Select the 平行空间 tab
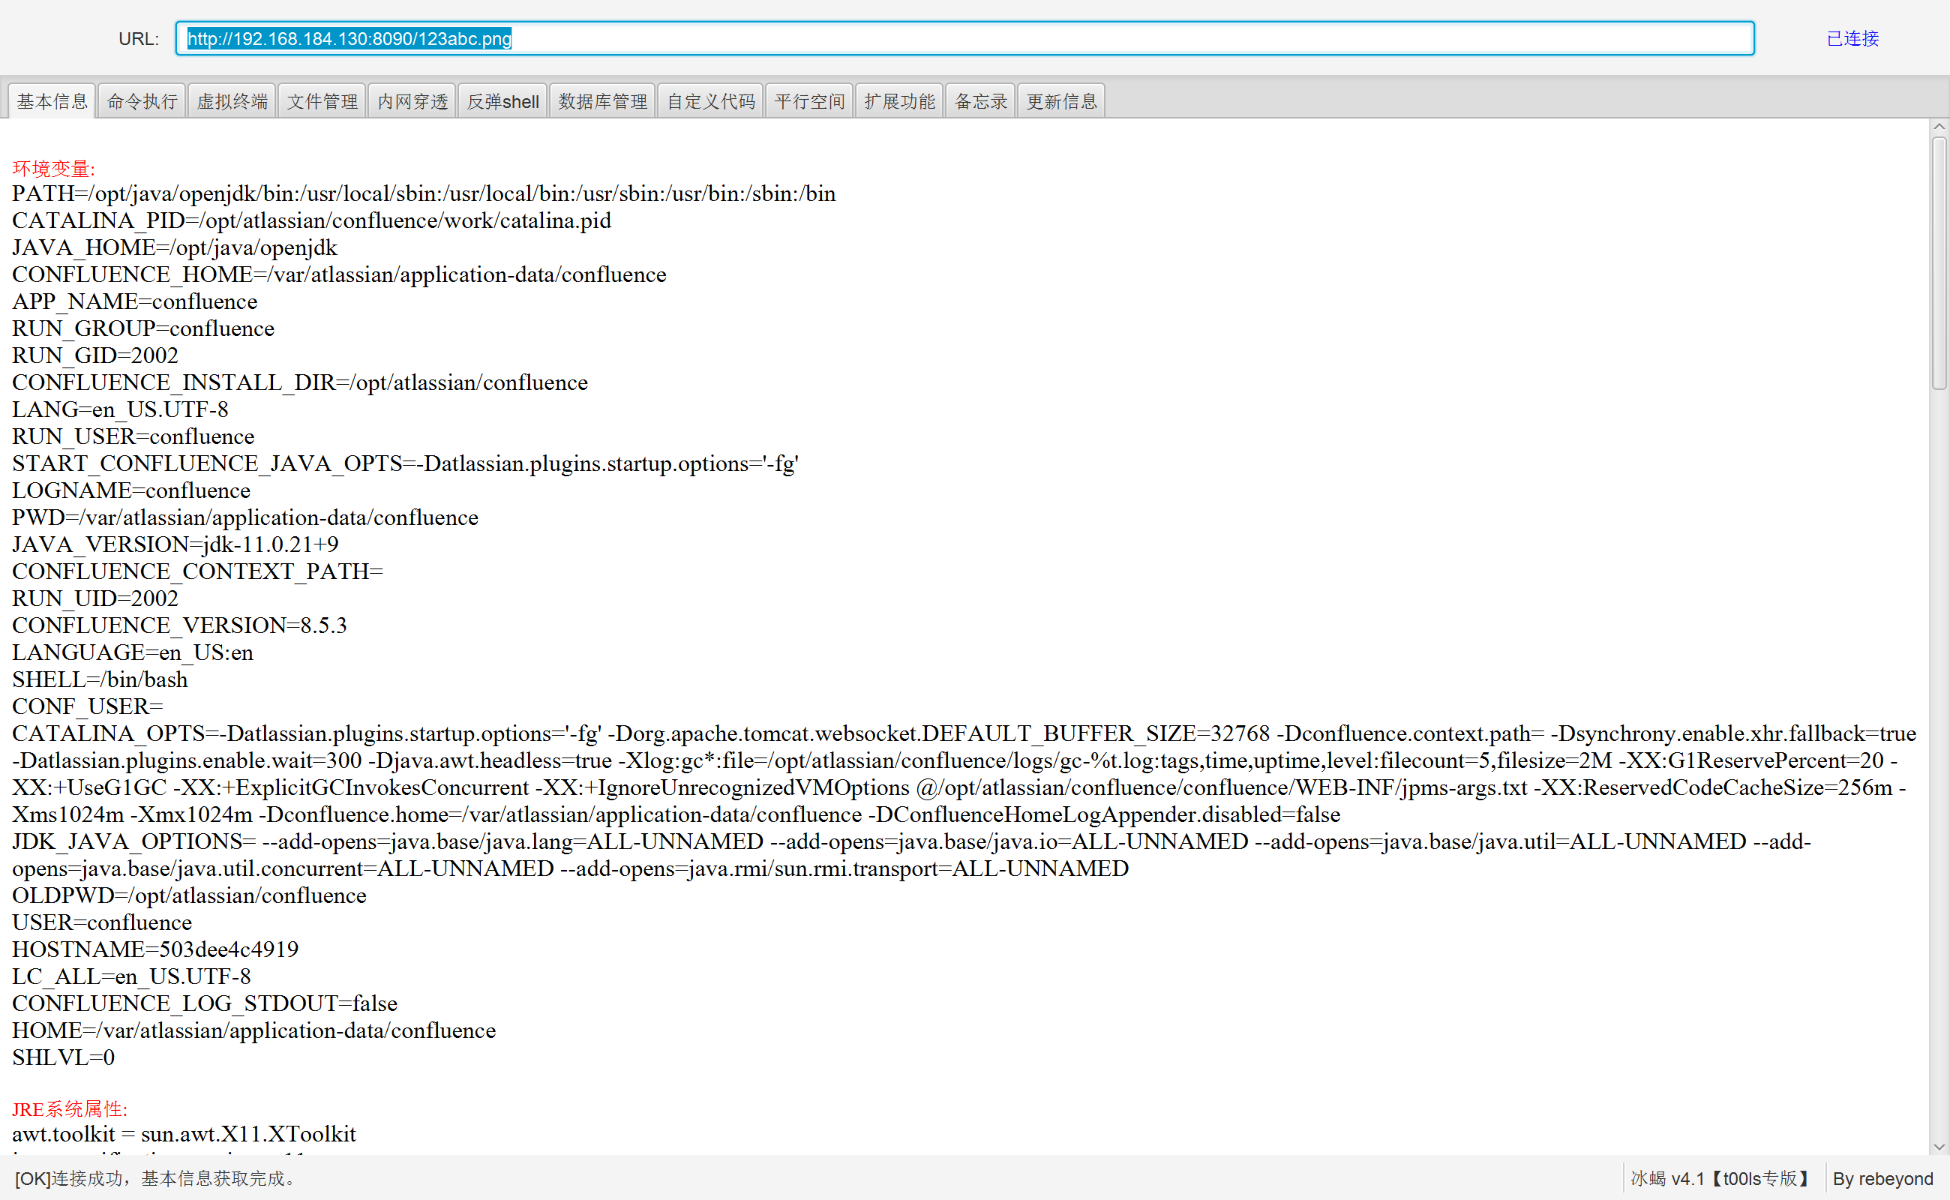This screenshot has width=1950, height=1200. 810,101
